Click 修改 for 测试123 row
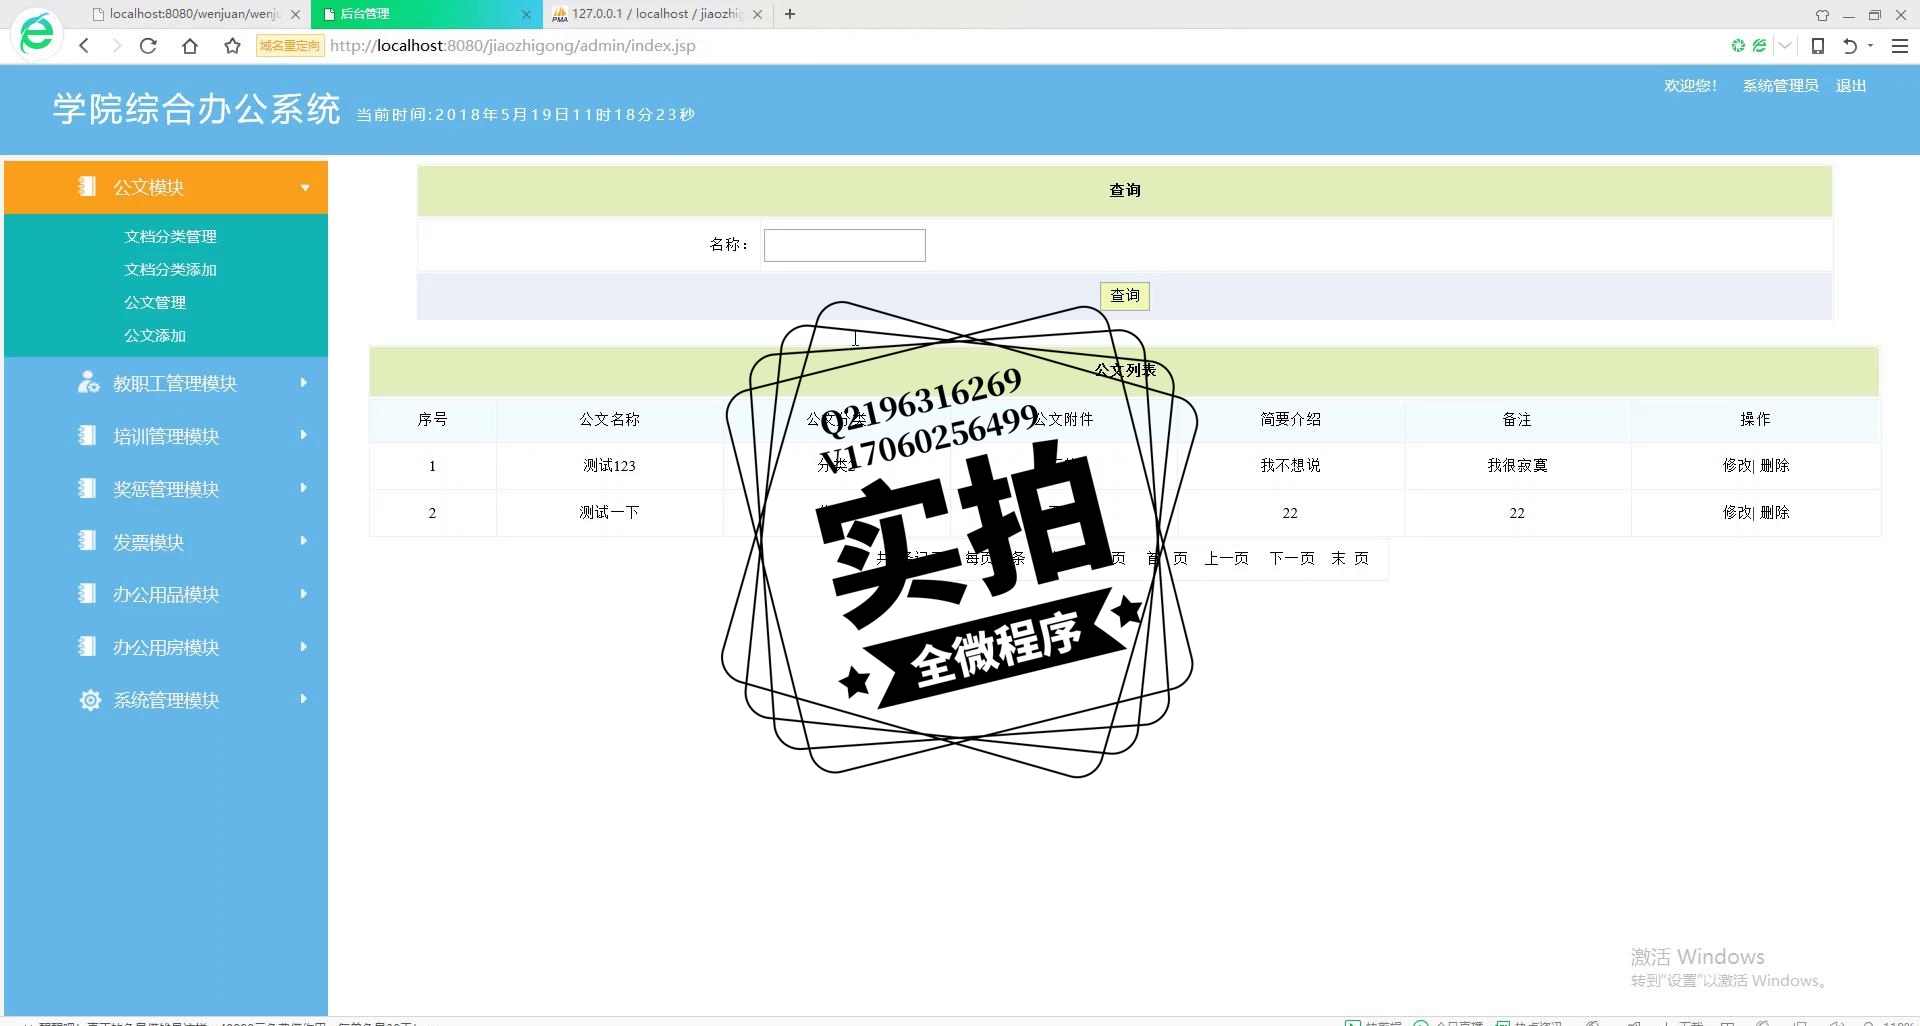1920x1026 pixels. (1737, 465)
